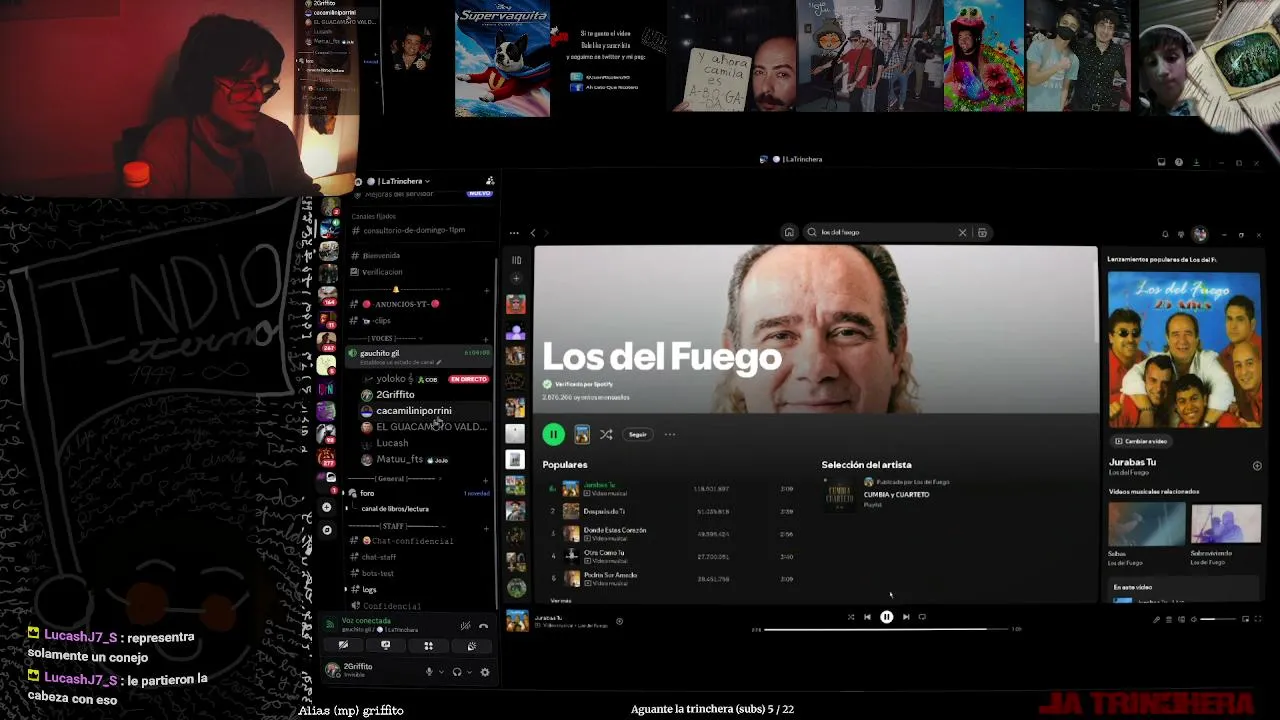Pause playback in the bottom player bar
1280x720 pixels.
pos(886,617)
